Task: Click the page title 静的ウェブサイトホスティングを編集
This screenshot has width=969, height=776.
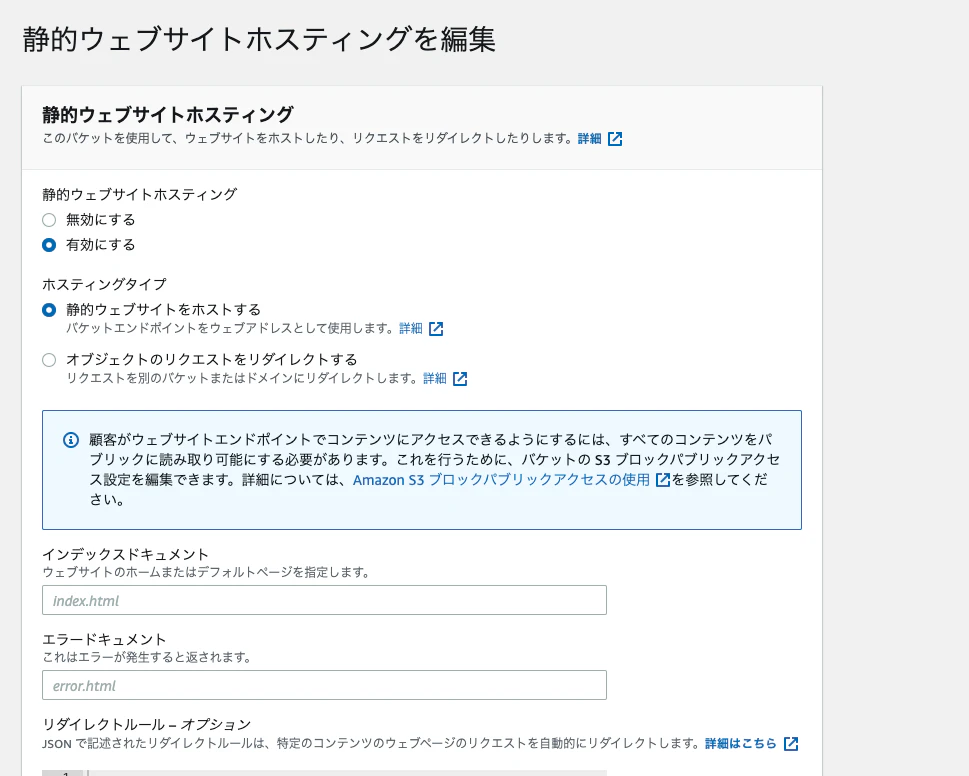Action: tap(259, 40)
